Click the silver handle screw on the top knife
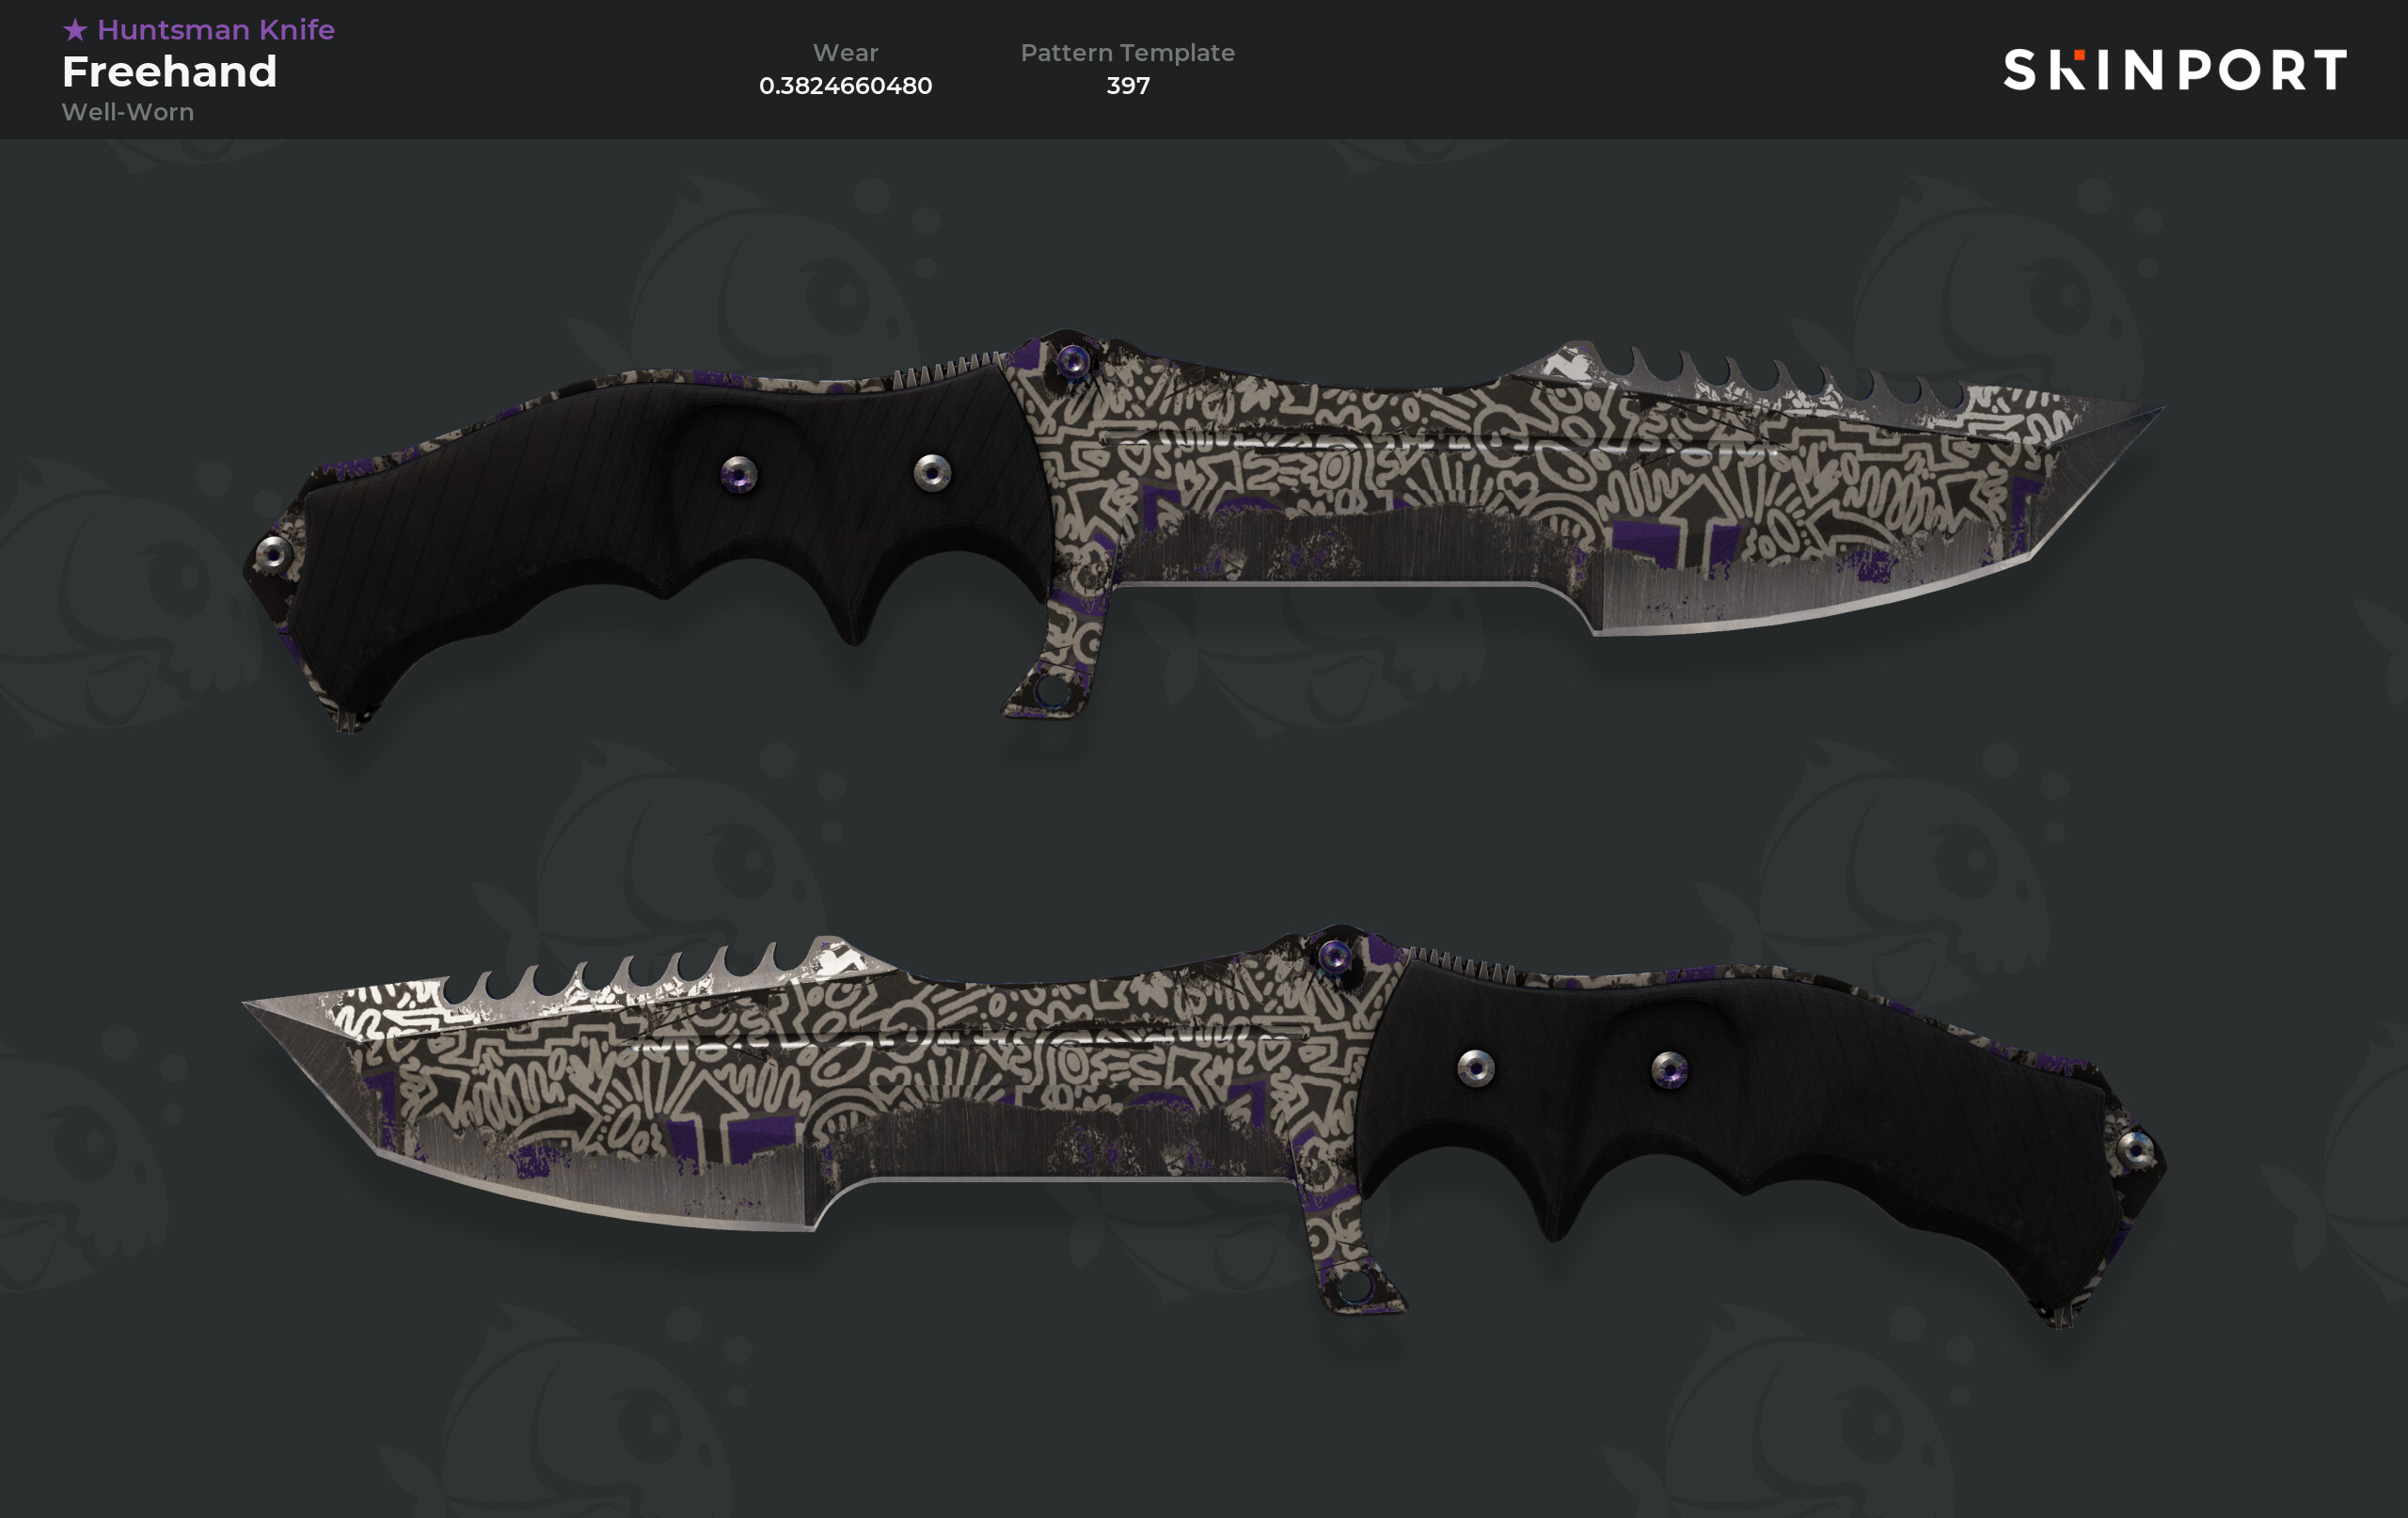Screen dimensions: 2408x1518 pos(932,472)
